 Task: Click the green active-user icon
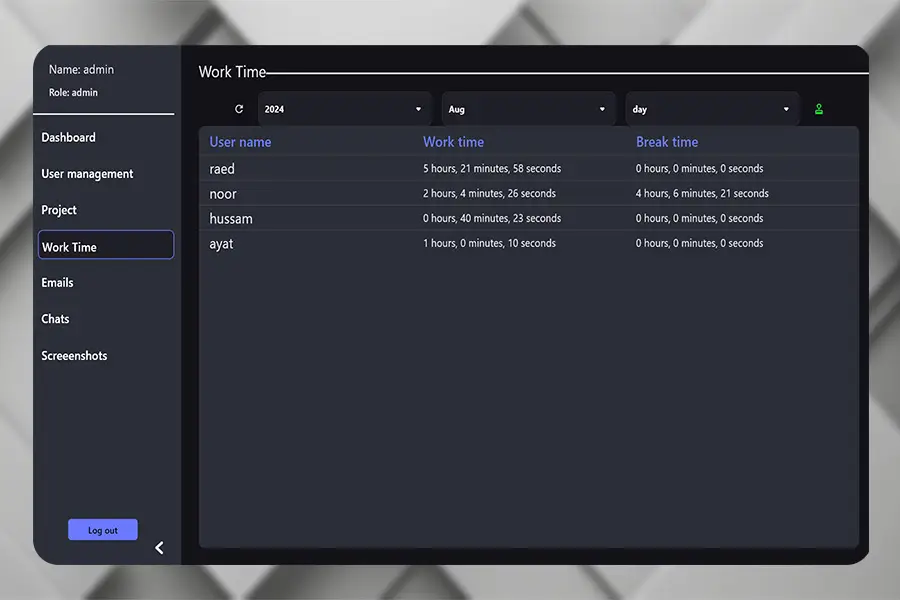[819, 109]
